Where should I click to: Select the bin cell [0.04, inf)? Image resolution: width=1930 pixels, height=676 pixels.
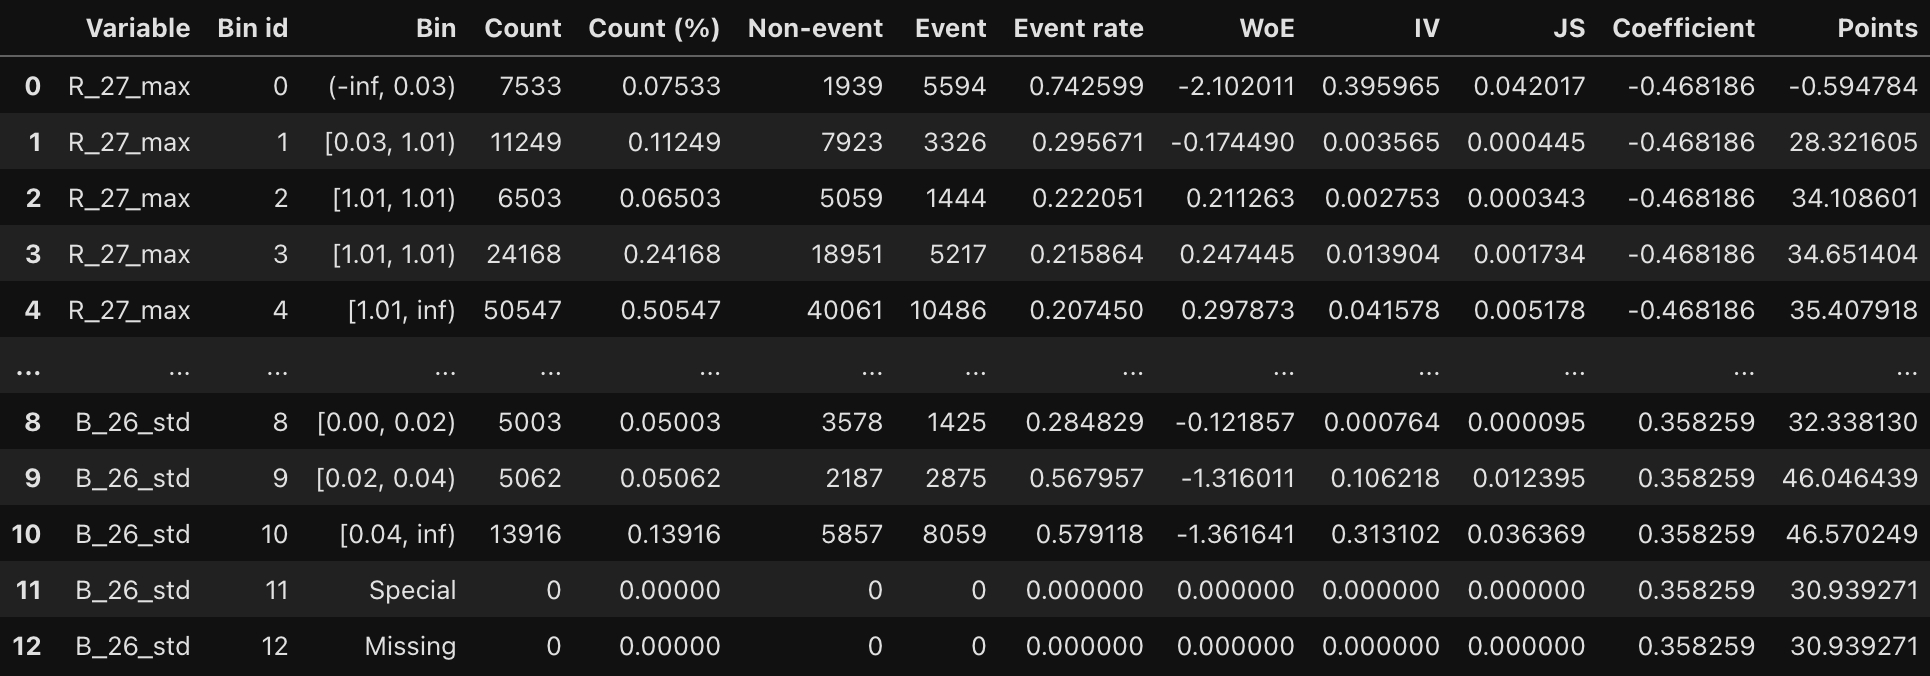click(x=397, y=534)
